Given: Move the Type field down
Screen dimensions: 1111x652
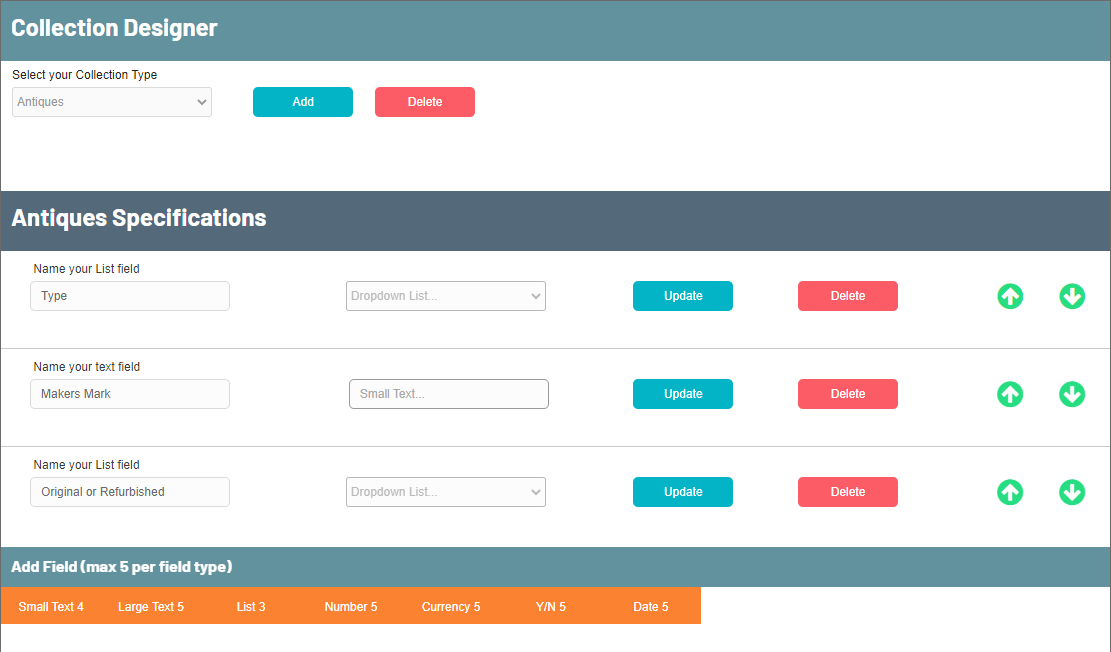Looking at the screenshot, I should pyautogui.click(x=1072, y=296).
